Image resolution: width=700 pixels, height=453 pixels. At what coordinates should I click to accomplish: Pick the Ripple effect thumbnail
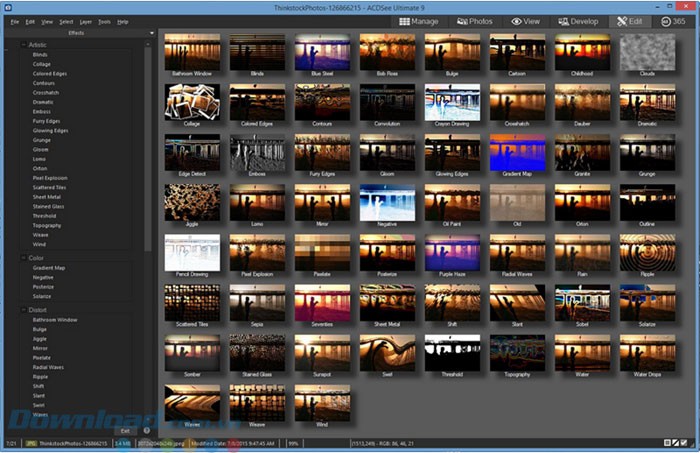(x=647, y=254)
